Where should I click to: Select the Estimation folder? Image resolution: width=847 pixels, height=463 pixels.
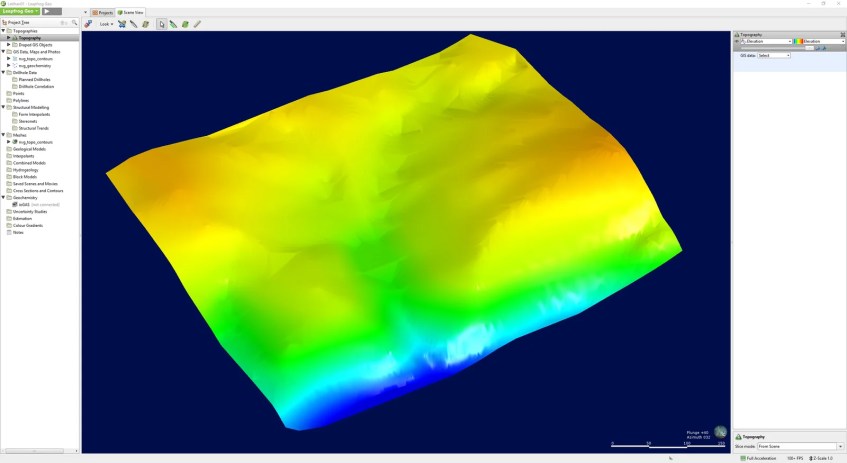click(x=22, y=218)
